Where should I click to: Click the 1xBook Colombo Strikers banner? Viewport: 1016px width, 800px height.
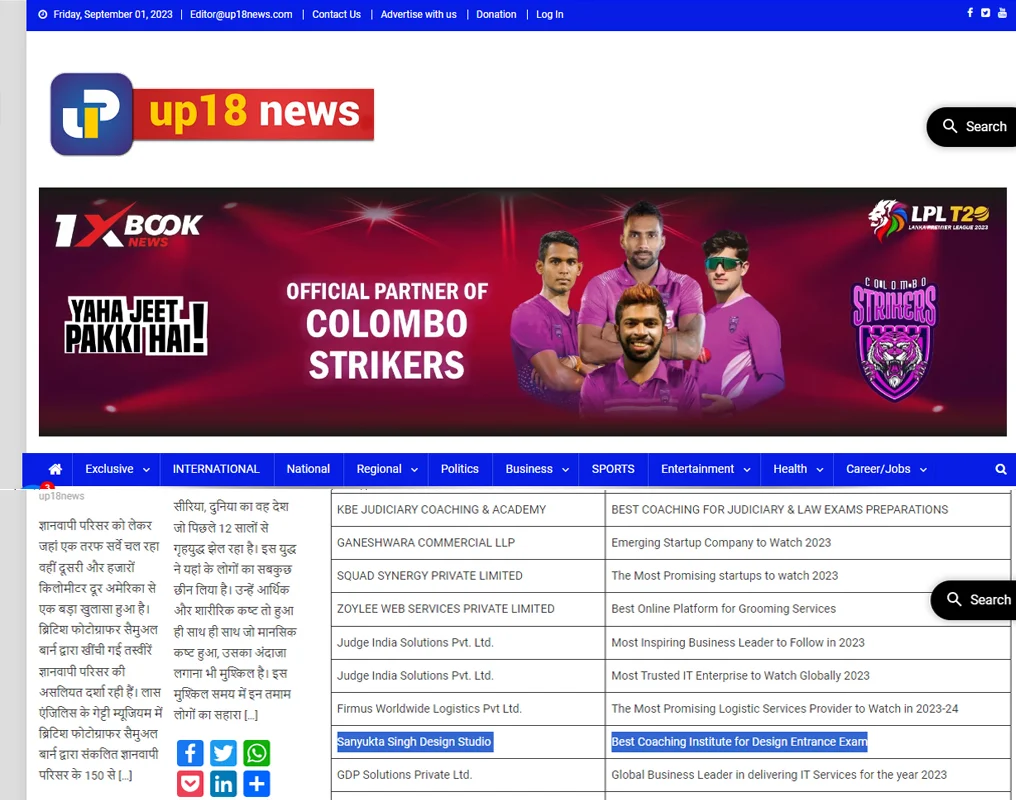coord(522,312)
